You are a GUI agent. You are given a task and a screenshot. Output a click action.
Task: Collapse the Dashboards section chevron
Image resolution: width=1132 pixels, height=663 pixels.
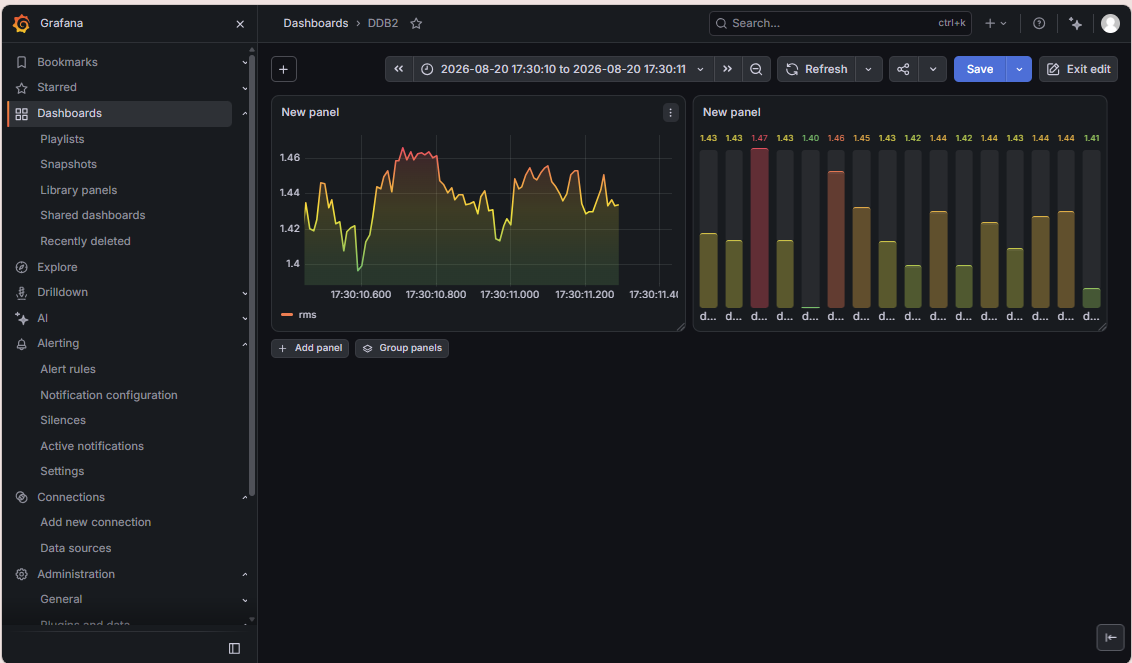(245, 113)
